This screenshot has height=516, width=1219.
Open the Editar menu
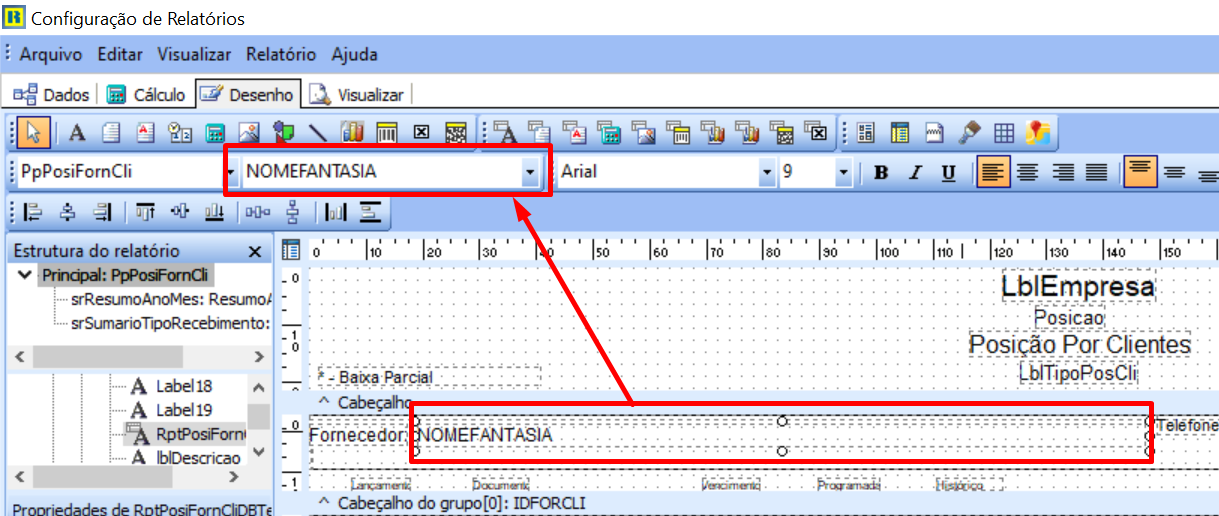pyautogui.click(x=120, y=54)
